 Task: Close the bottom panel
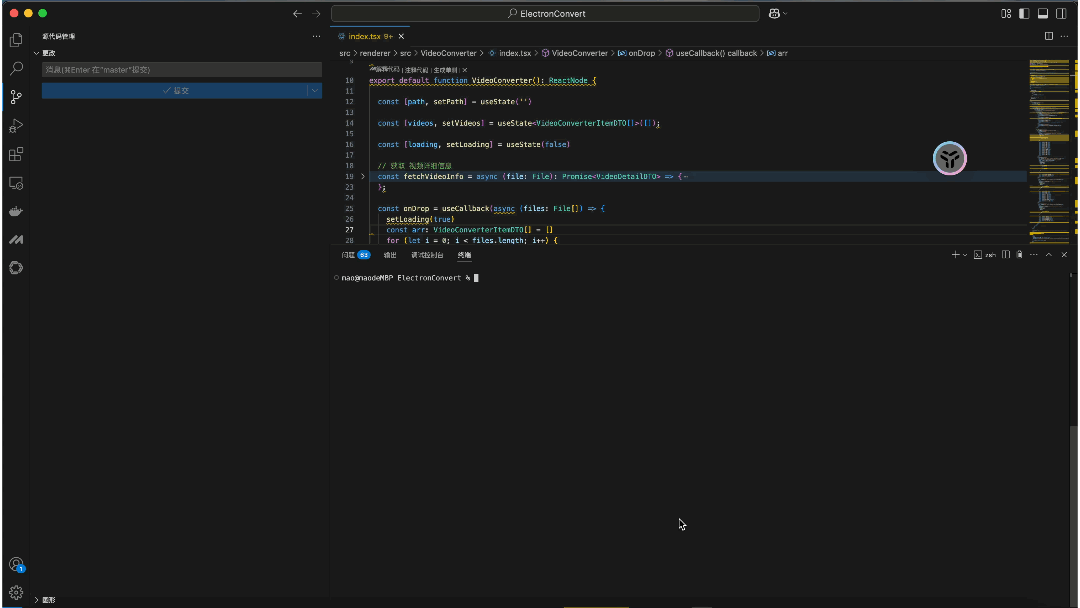click(1064, 255)
